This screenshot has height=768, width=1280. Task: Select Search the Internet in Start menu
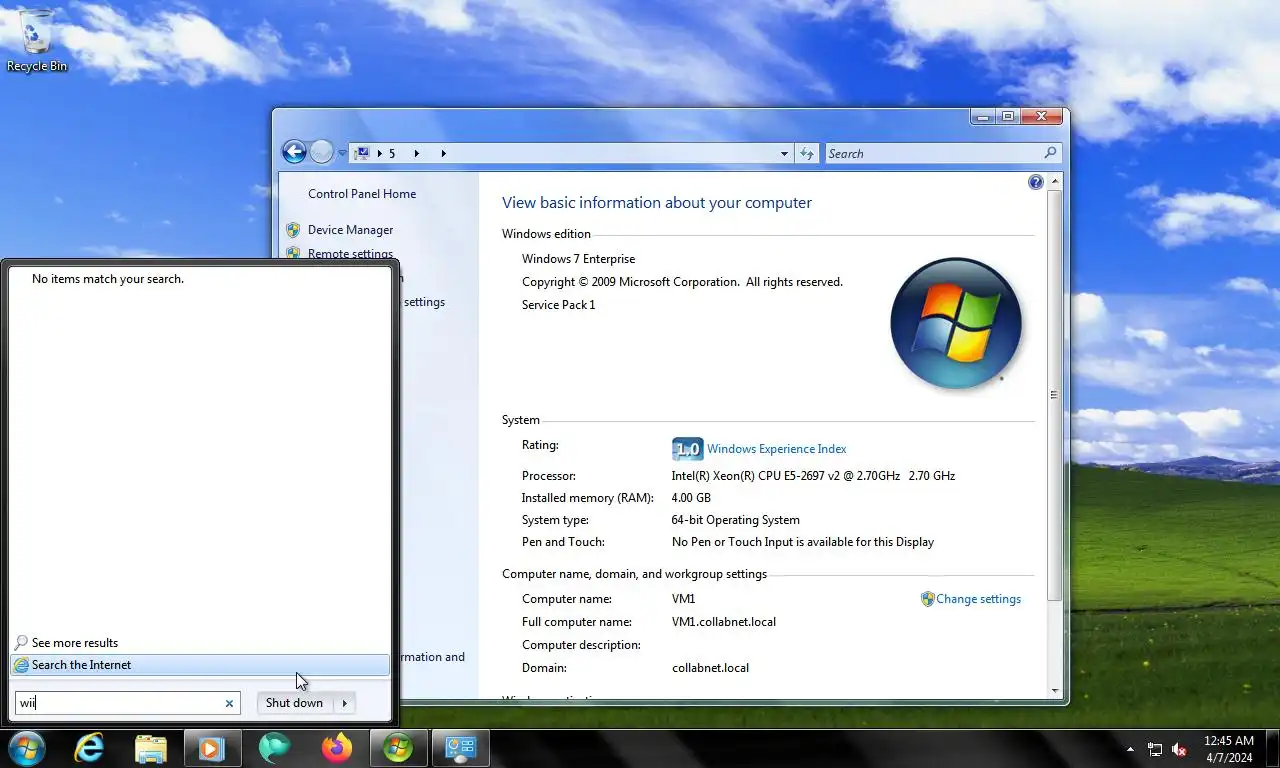(200, 665)
